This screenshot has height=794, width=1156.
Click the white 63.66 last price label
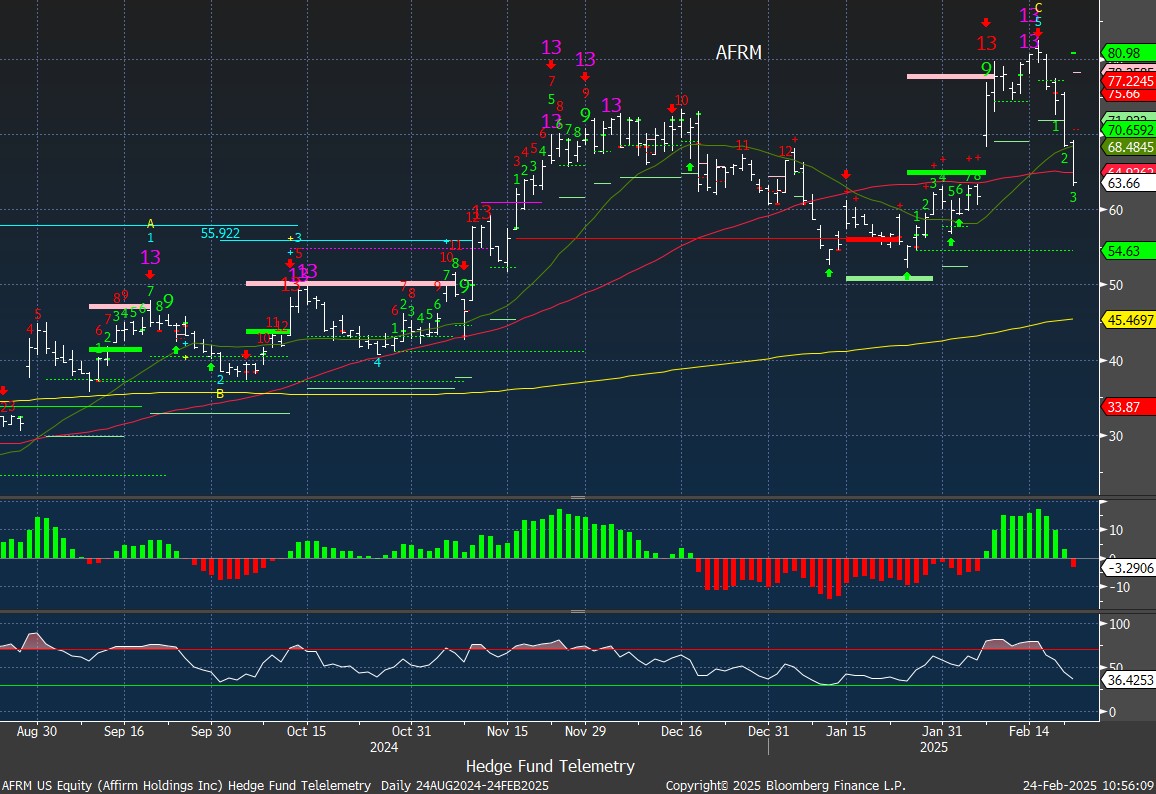point(1127,184)
